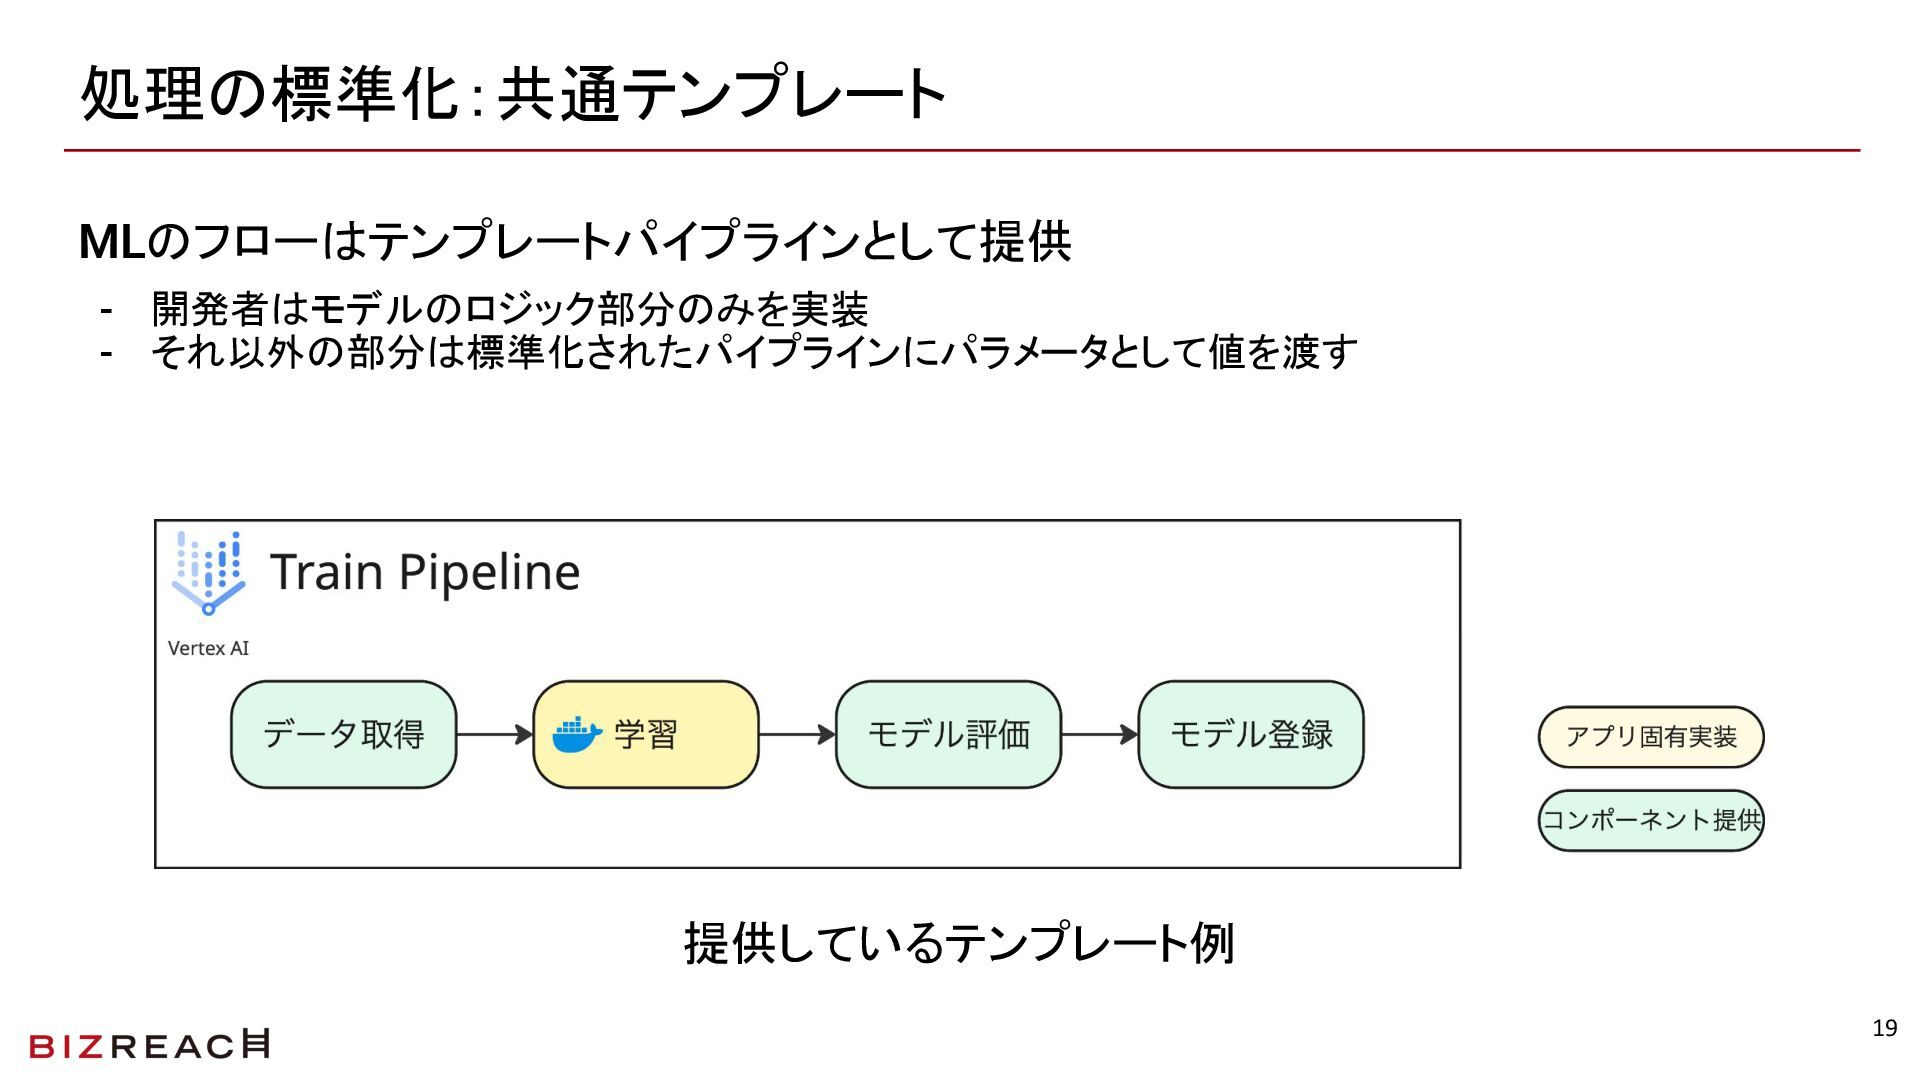The width and height of the screenshot is (1920, 1080).
Task: Click the arrow from モデル評価 to モデル登録
Action: coord(1099,735)
